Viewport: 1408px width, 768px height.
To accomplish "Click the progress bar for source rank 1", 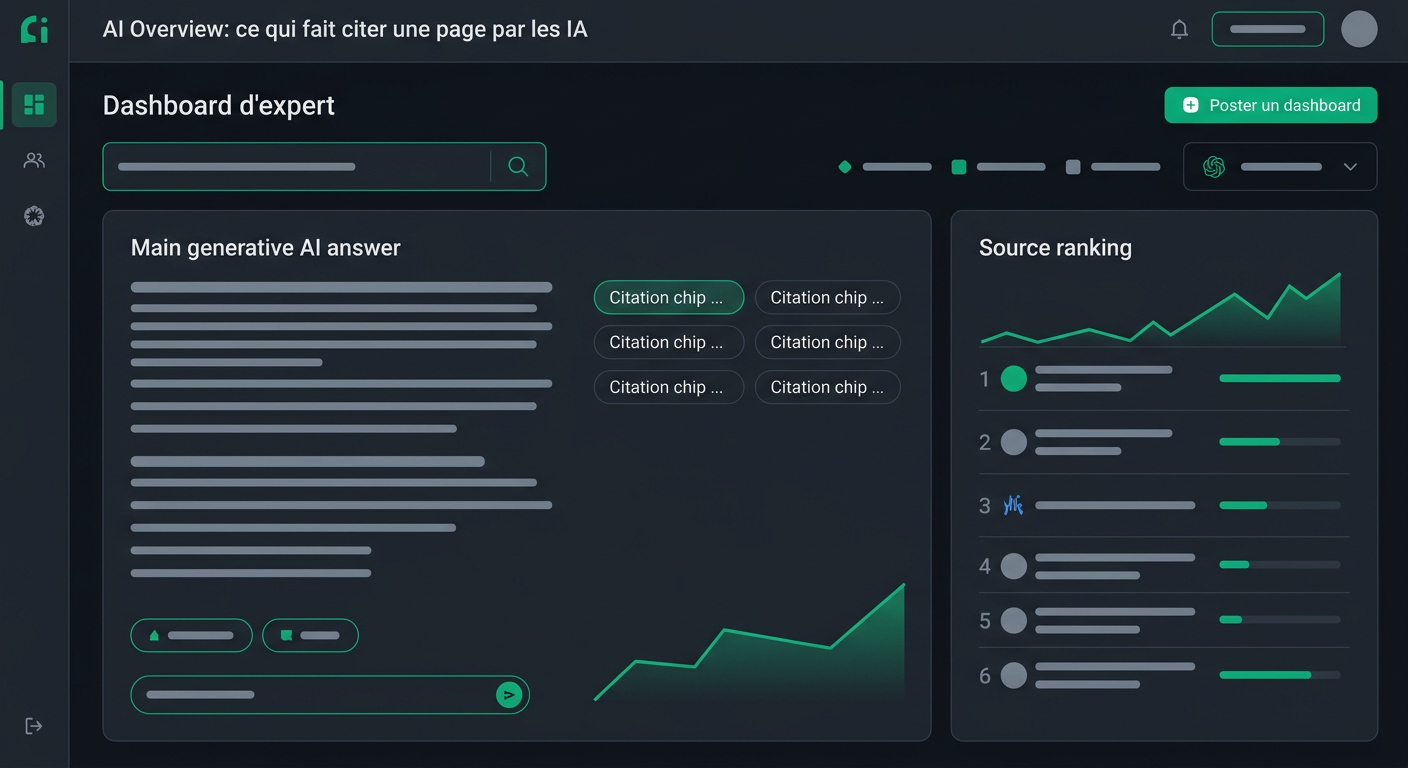I will click(1280, 378).
